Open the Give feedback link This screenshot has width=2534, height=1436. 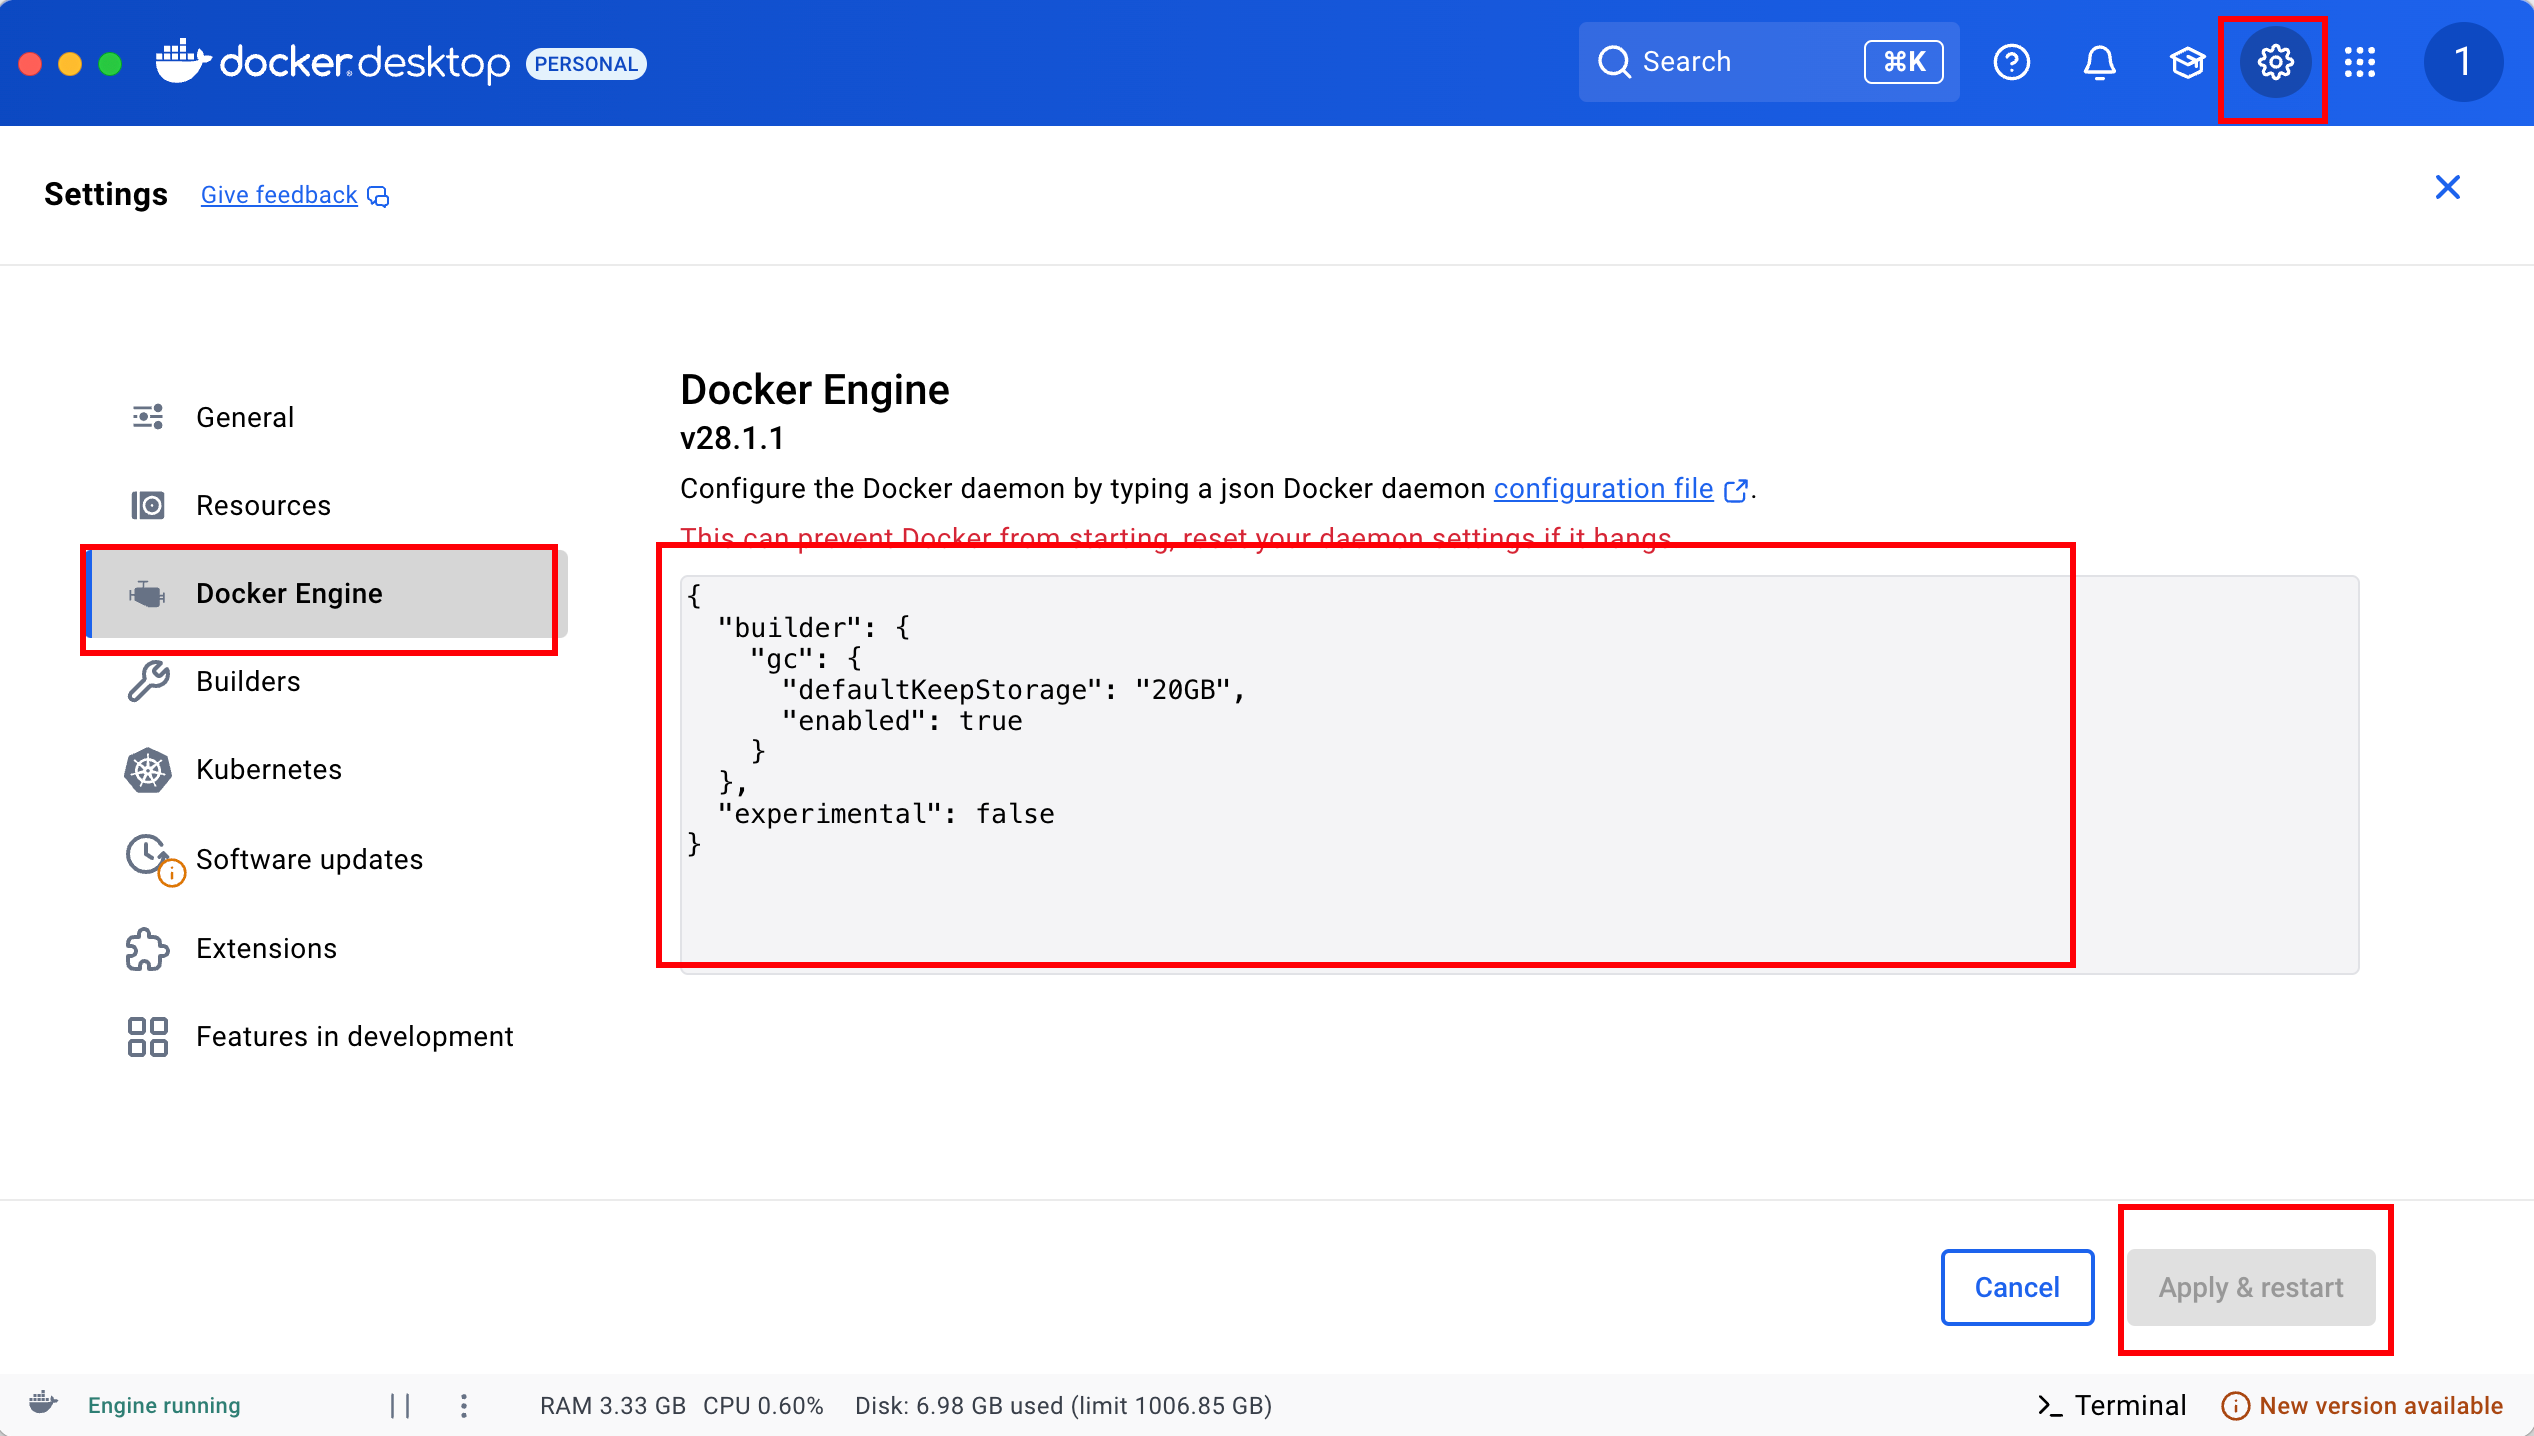click(x=279, y=195)
